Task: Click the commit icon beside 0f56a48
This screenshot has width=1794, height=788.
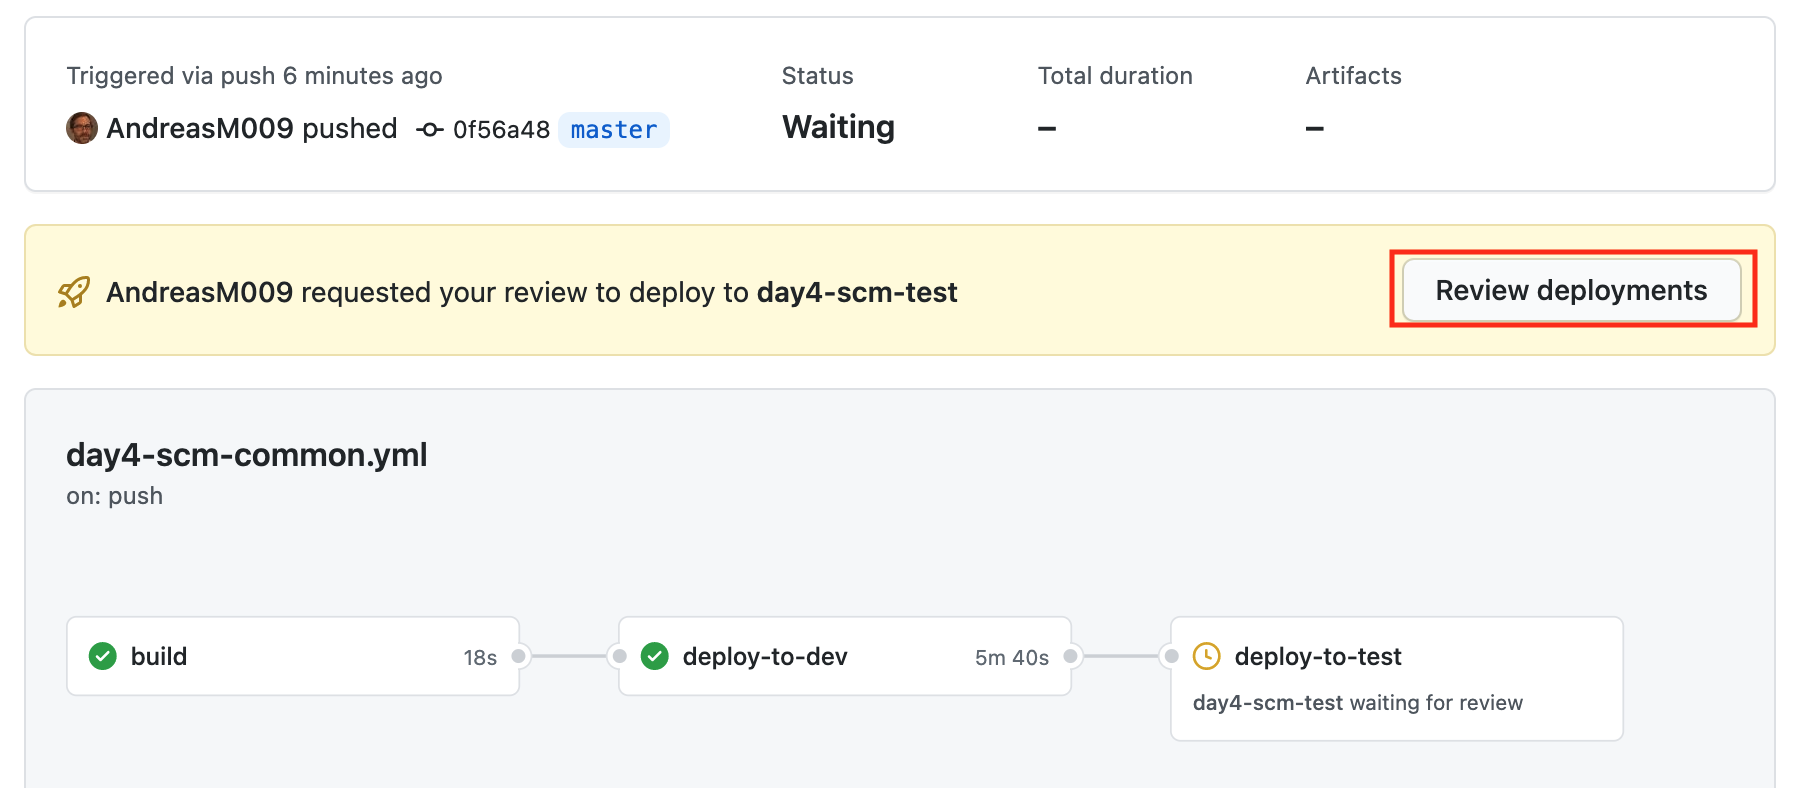Action: (x=430, y=129)
